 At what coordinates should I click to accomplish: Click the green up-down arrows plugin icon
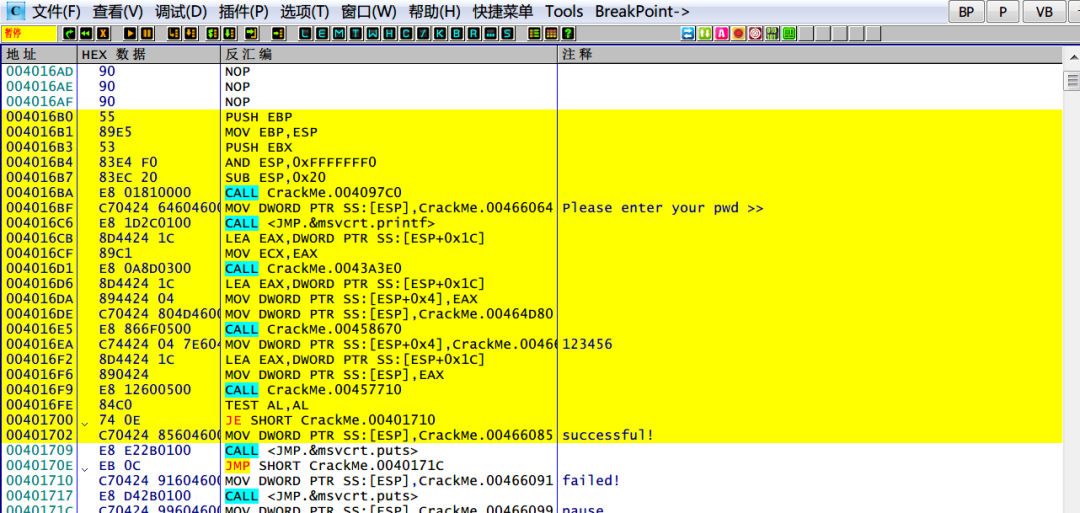tap(705, 33)
